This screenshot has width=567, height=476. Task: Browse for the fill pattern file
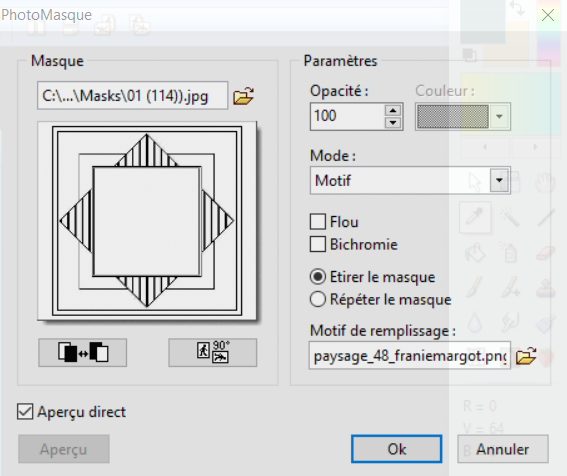(x=526, y=356)
